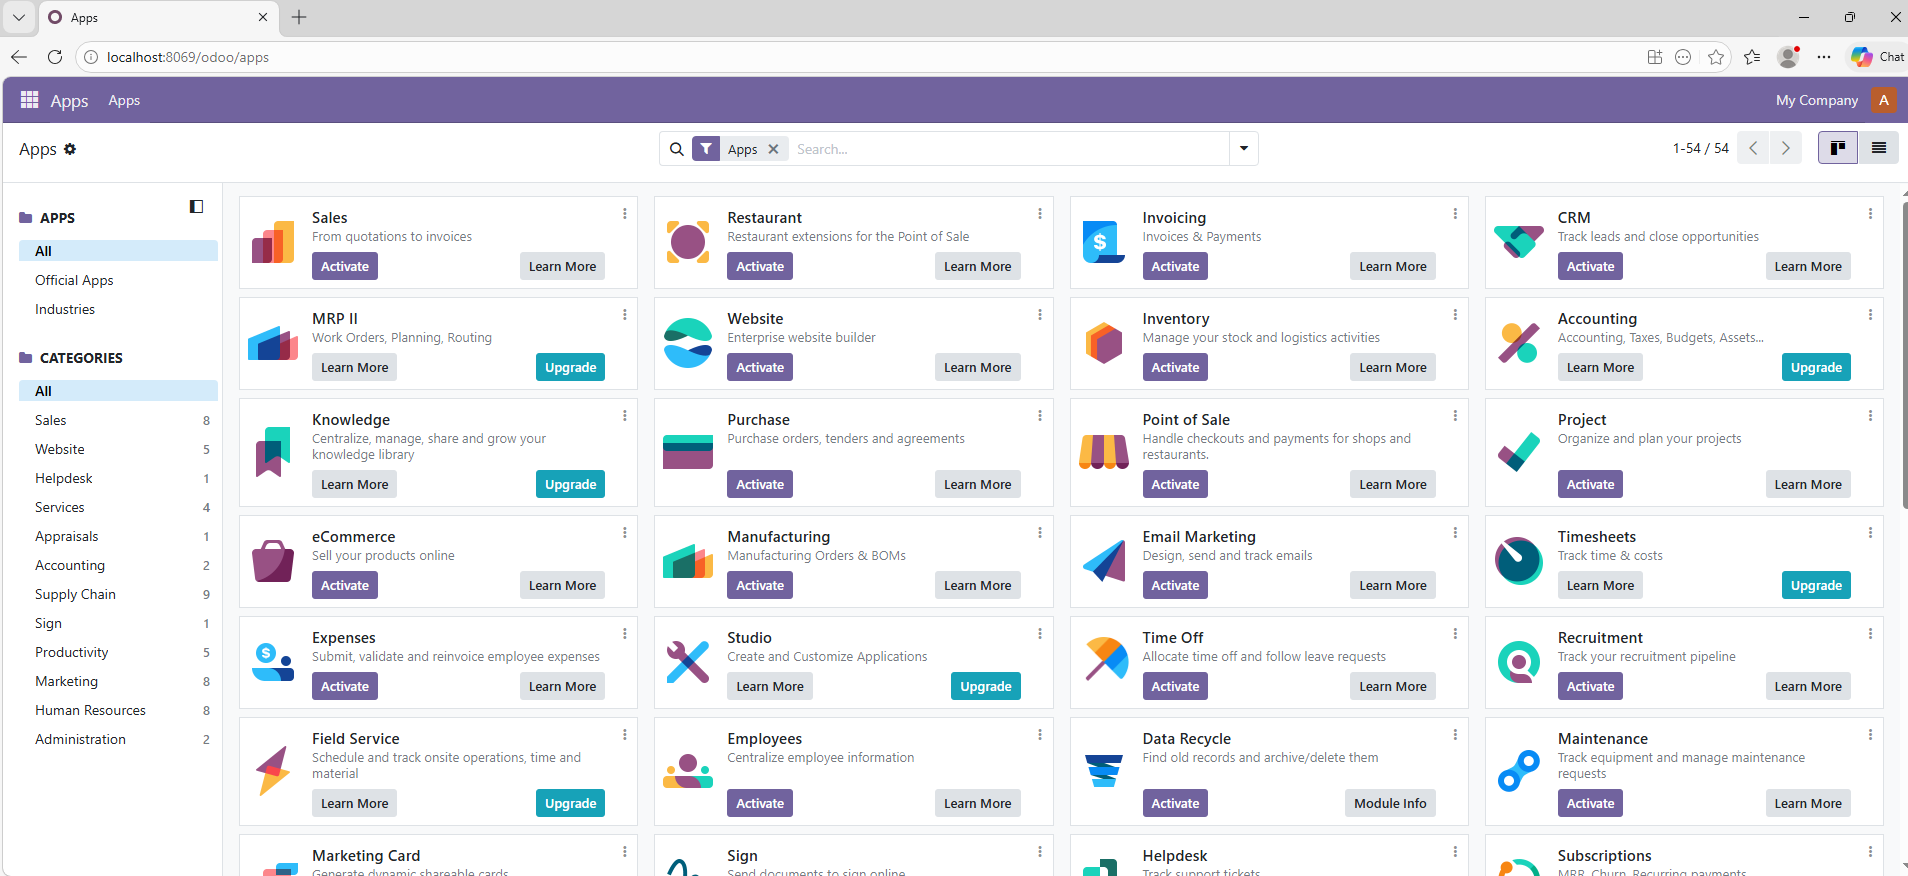The width and height of the screenshot is (1908, 876).
Task: Click the Project app icon
Action: 1519,452
